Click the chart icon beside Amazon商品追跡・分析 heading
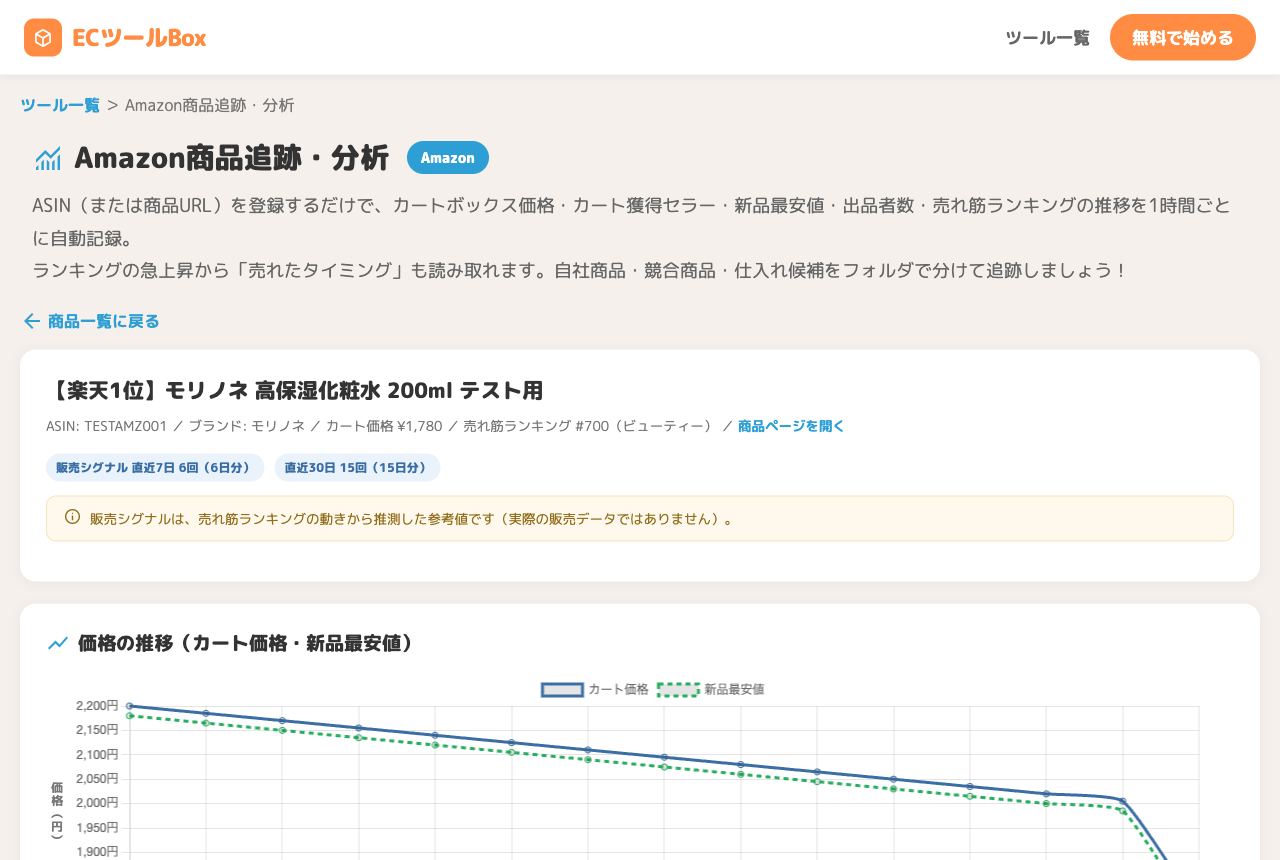1280x860 pixels. pyautogui.click(x=48, y=158)
